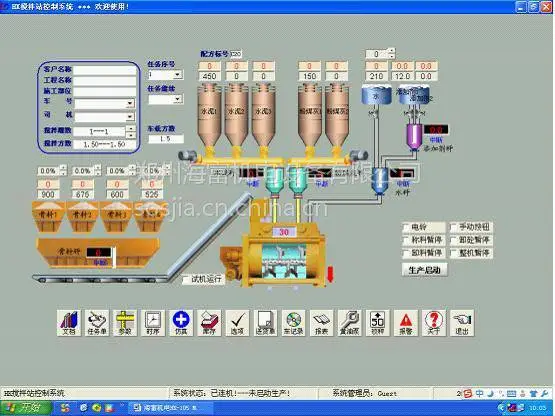Image resolution: width=555 pixels, height=416 pixels.
Task: Adjust second 0.0% aggregate percentage spinner
Action: click(98, 170)
